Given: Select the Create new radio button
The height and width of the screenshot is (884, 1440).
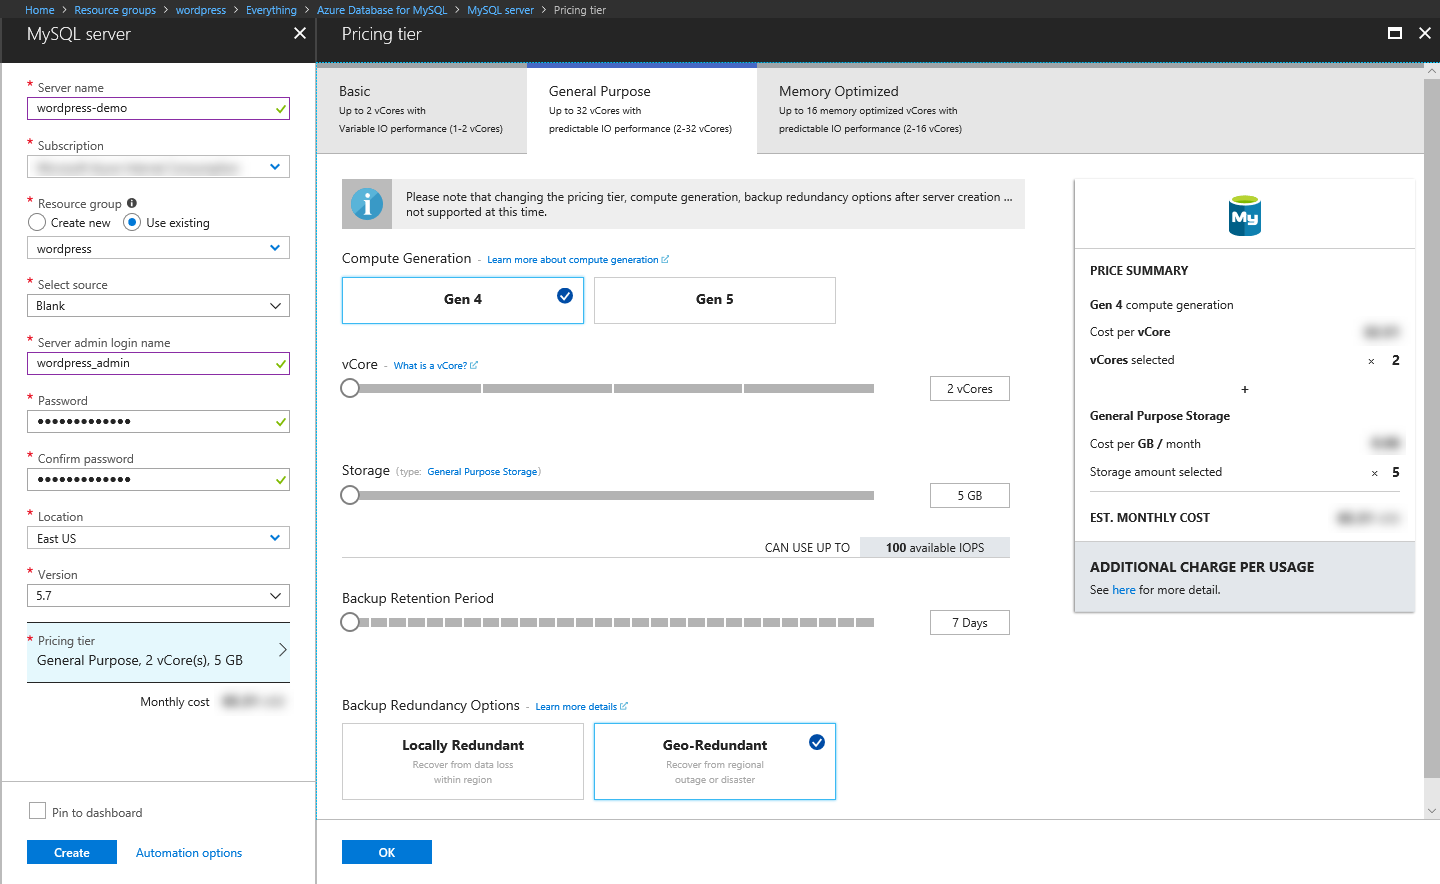Looking at the screenshot, I should pyautogui.click(x=37, y=222).
